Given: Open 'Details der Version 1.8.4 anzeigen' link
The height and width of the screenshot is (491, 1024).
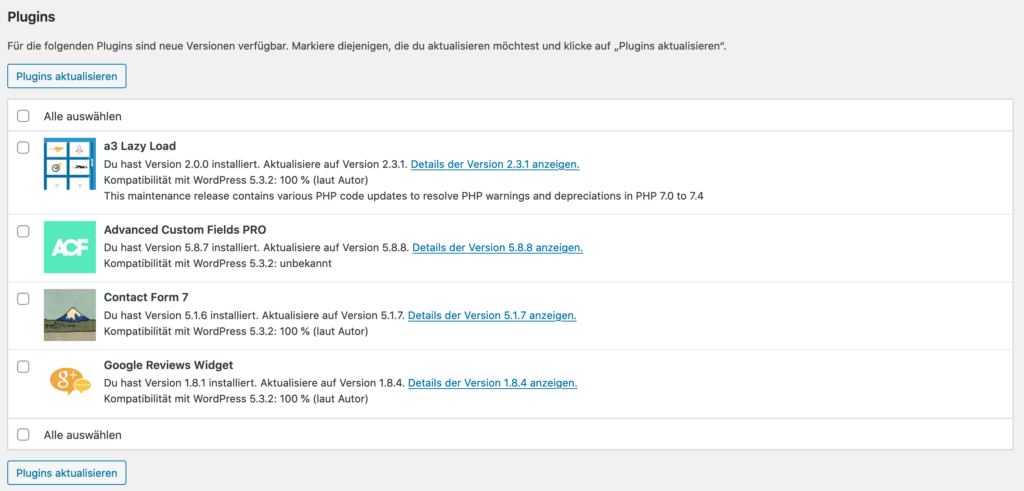Looking at the screenshot, I should 492,383.
